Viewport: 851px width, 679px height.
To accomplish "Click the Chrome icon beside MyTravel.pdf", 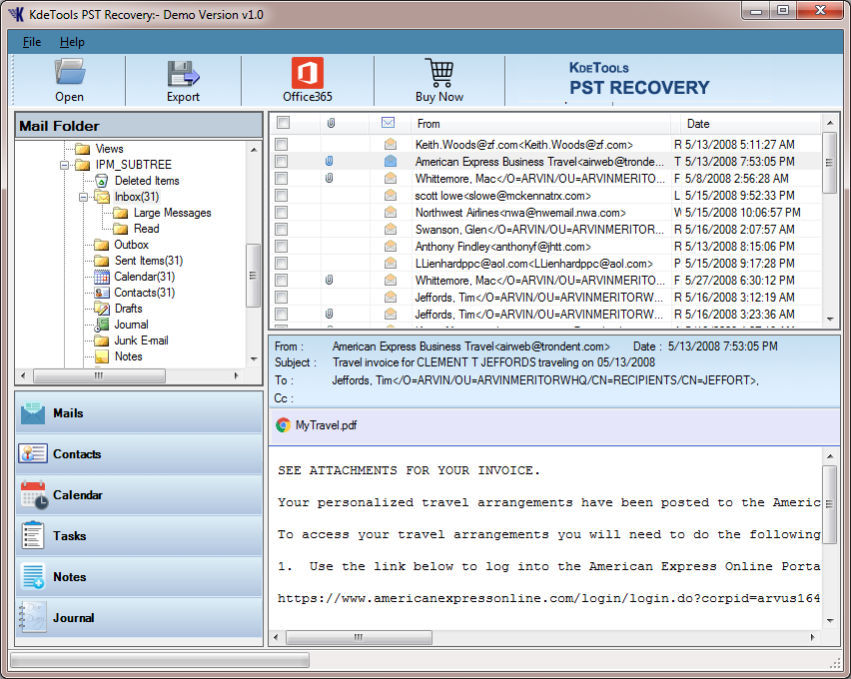I will (x=283, y=426).
